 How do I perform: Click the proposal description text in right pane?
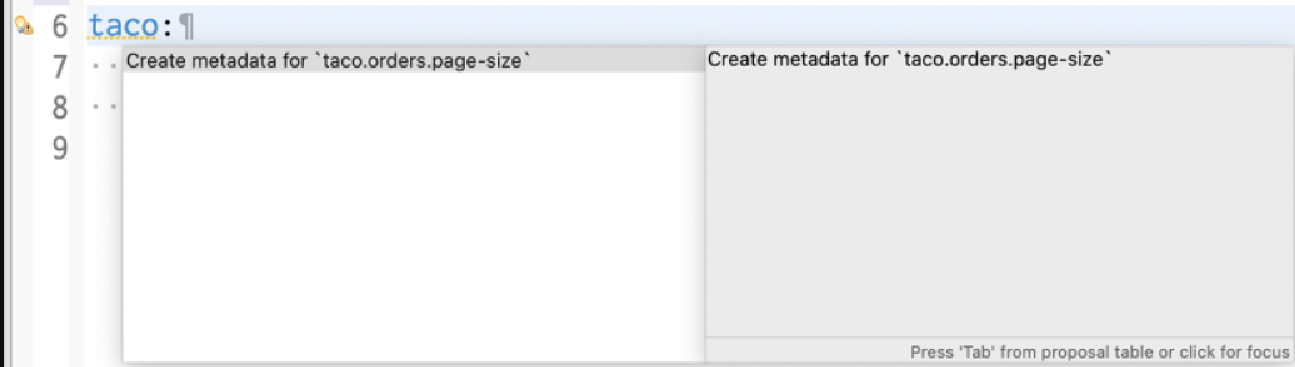point(910,59)
